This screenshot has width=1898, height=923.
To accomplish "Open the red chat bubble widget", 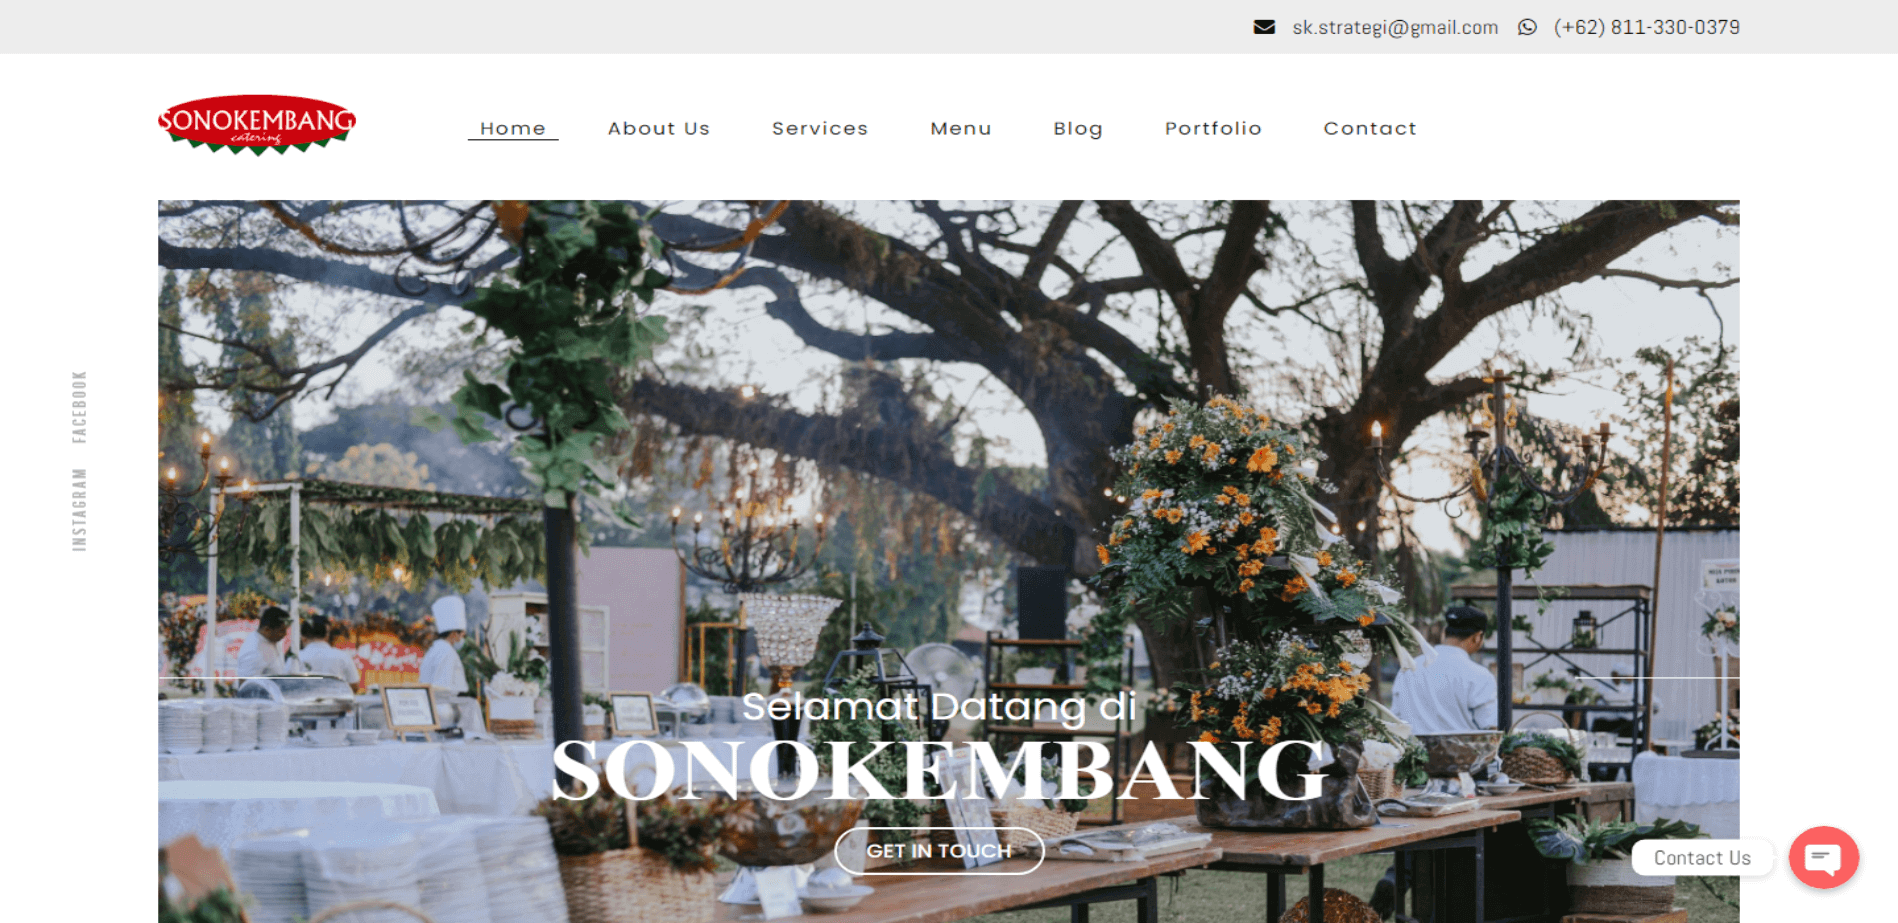I will pyautogui.click(x=1823, y=857).
